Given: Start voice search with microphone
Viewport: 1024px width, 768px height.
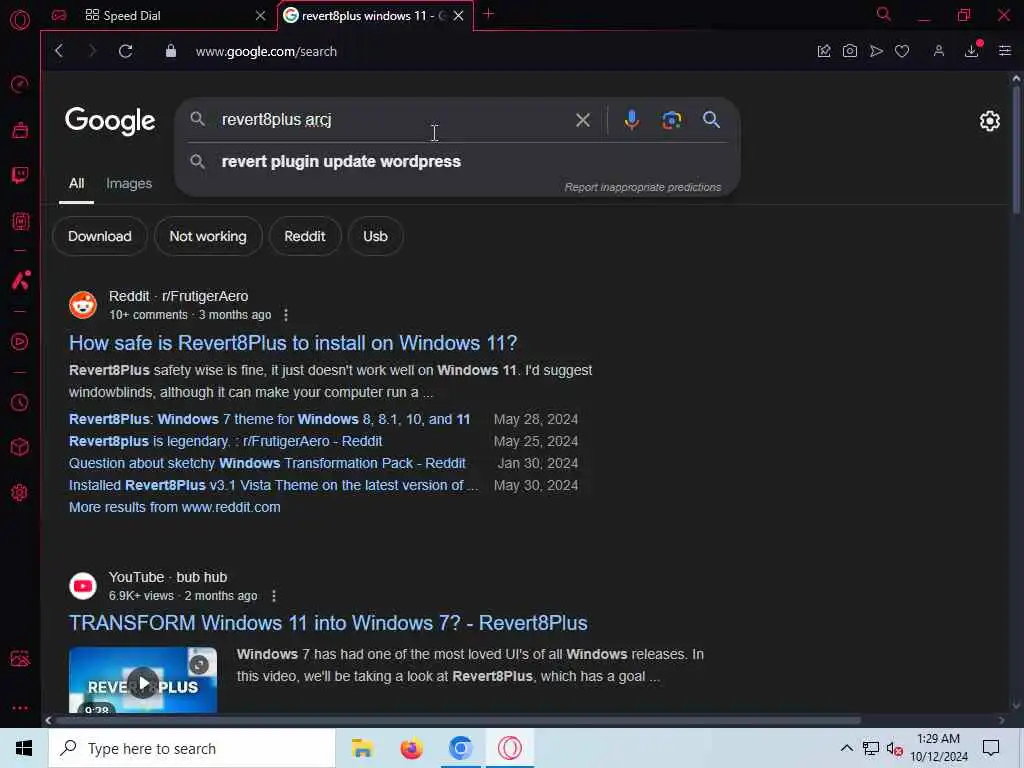Looking at the screenshot, I should coord(632,120).
